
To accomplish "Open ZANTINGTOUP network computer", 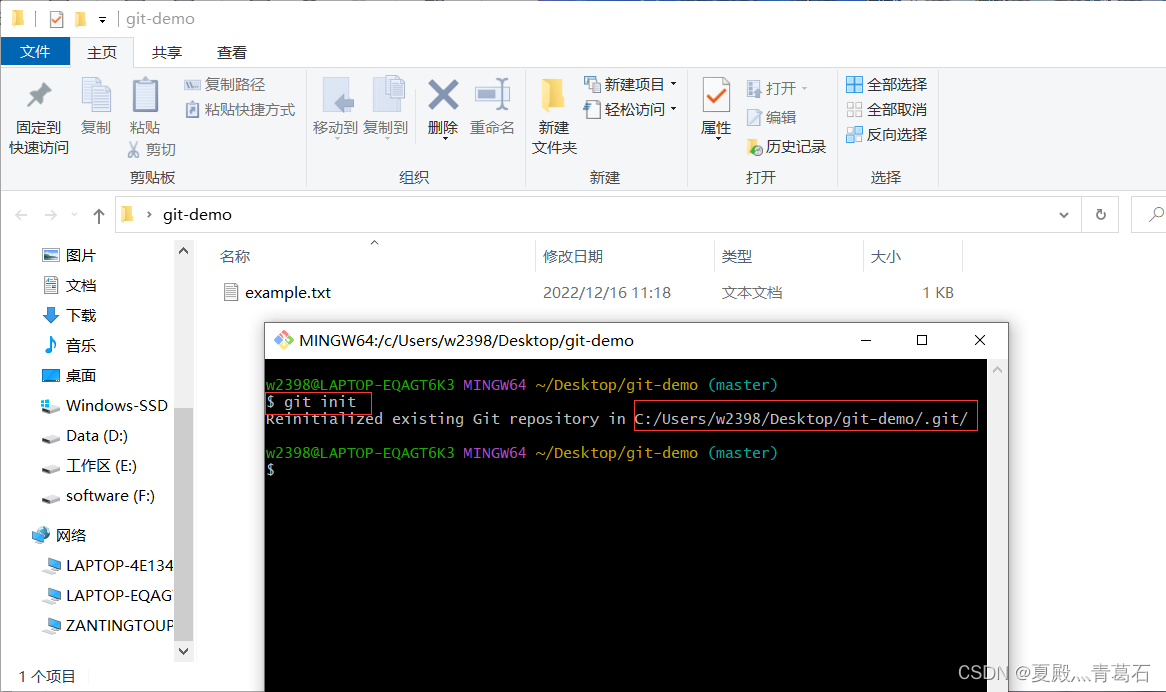I will tap(108, 626).
